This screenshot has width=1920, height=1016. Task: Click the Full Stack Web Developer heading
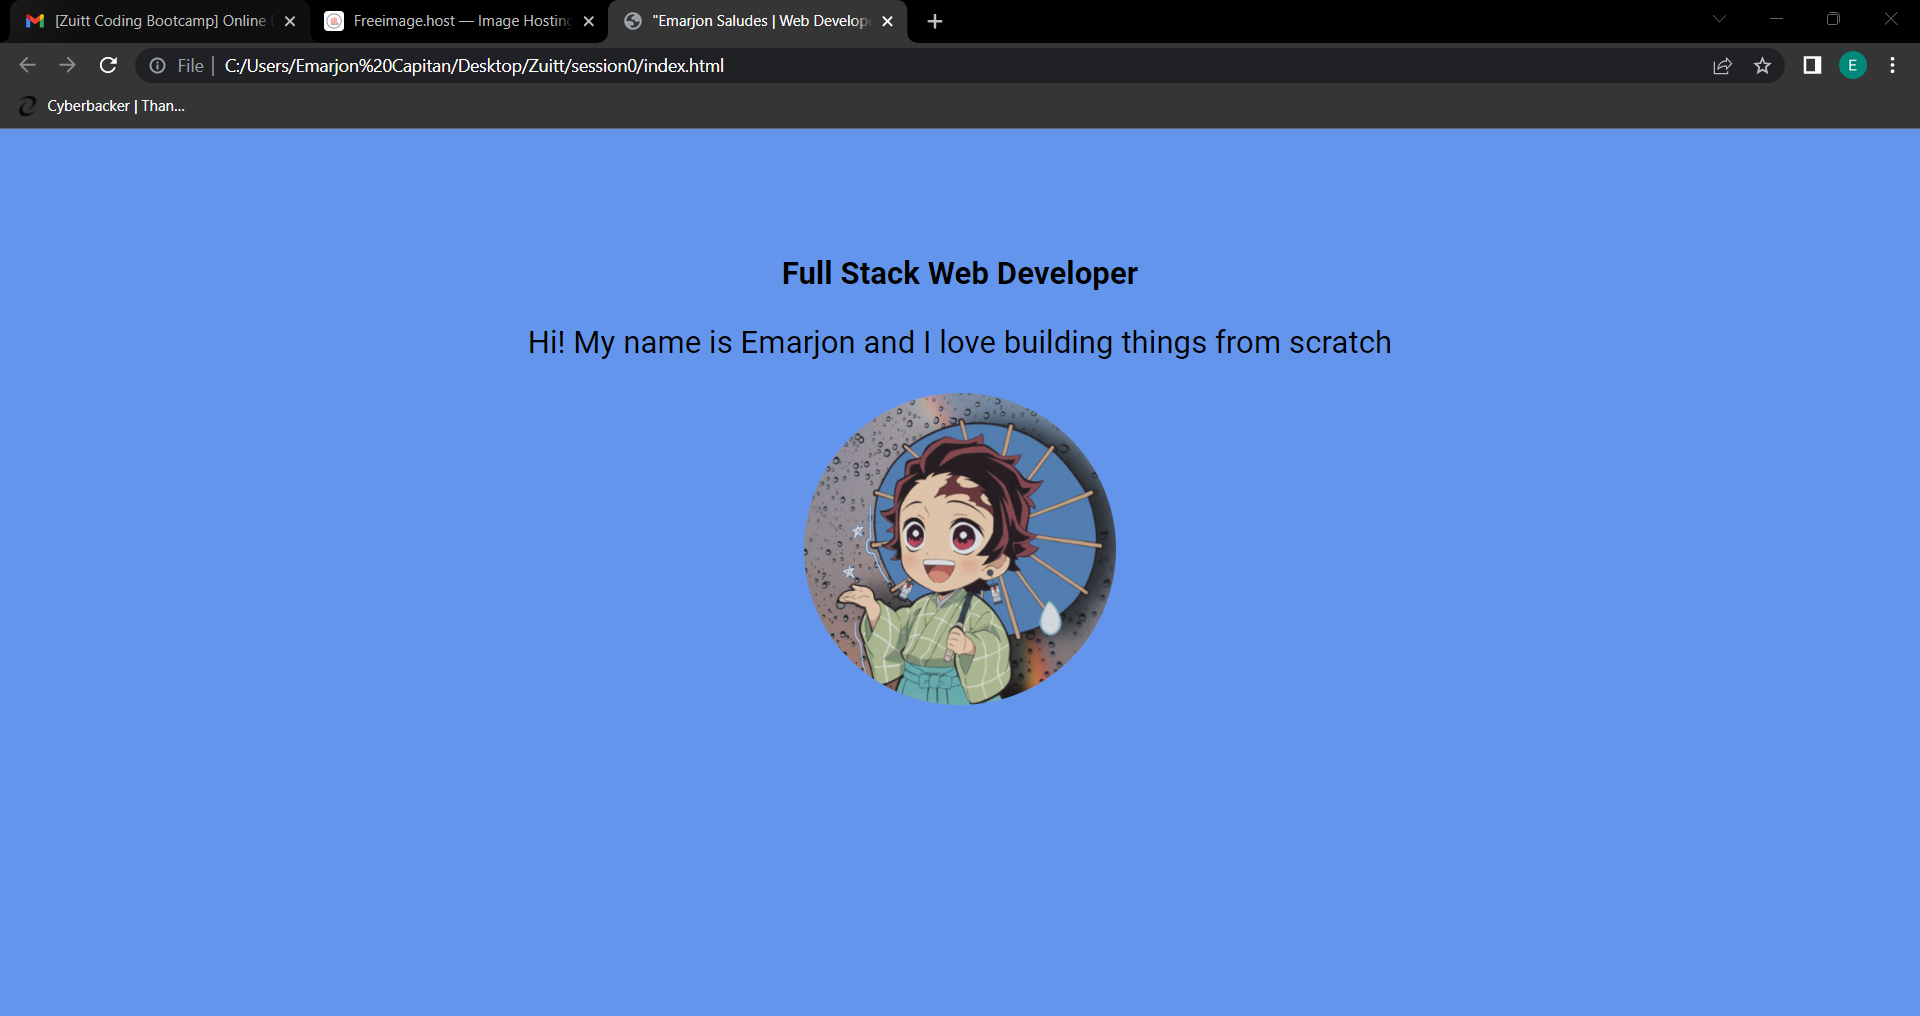960,273
